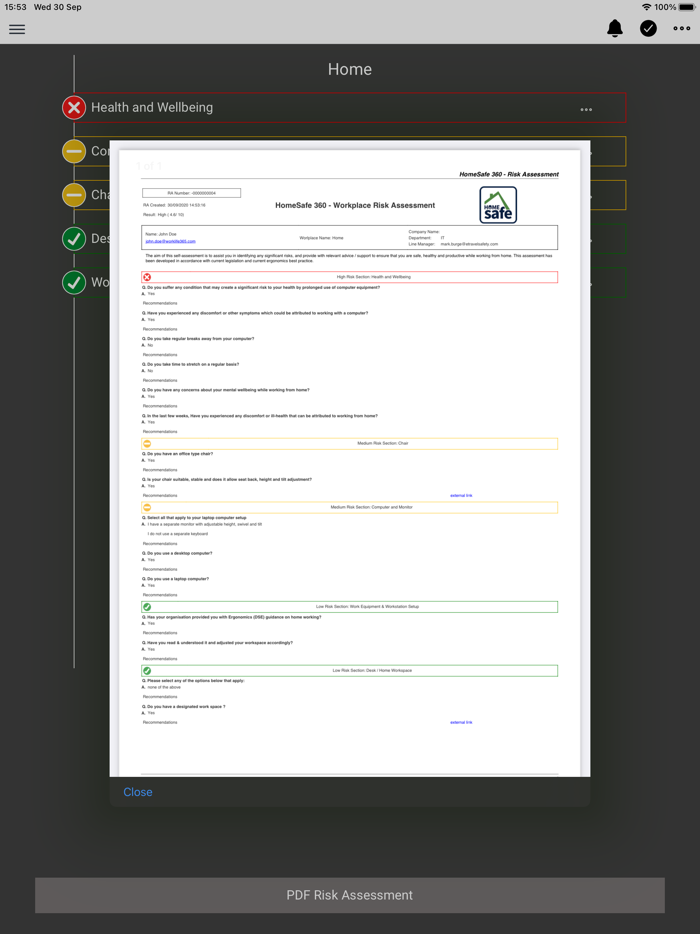700x934 pixels.
Task: Tap the 15:53 clock in the status bar
Action: [x=15, y=7]
